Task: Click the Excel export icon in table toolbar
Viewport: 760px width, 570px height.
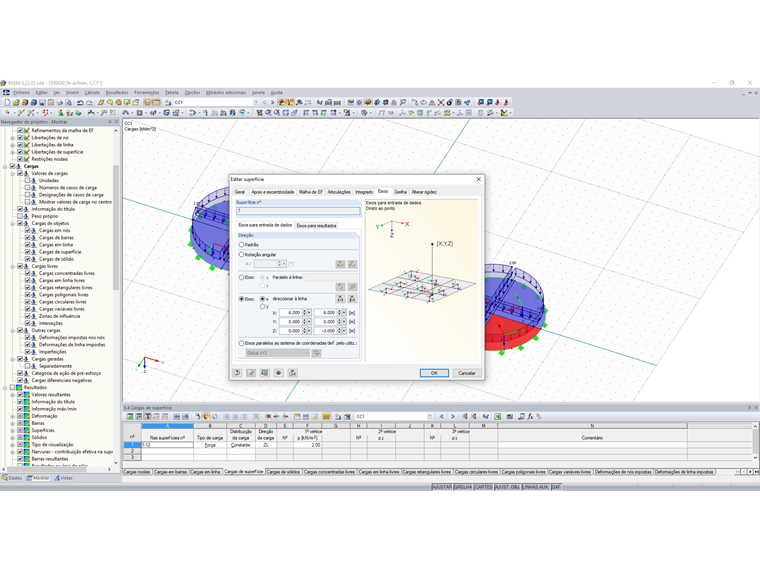Action: (x=498, y=416)
